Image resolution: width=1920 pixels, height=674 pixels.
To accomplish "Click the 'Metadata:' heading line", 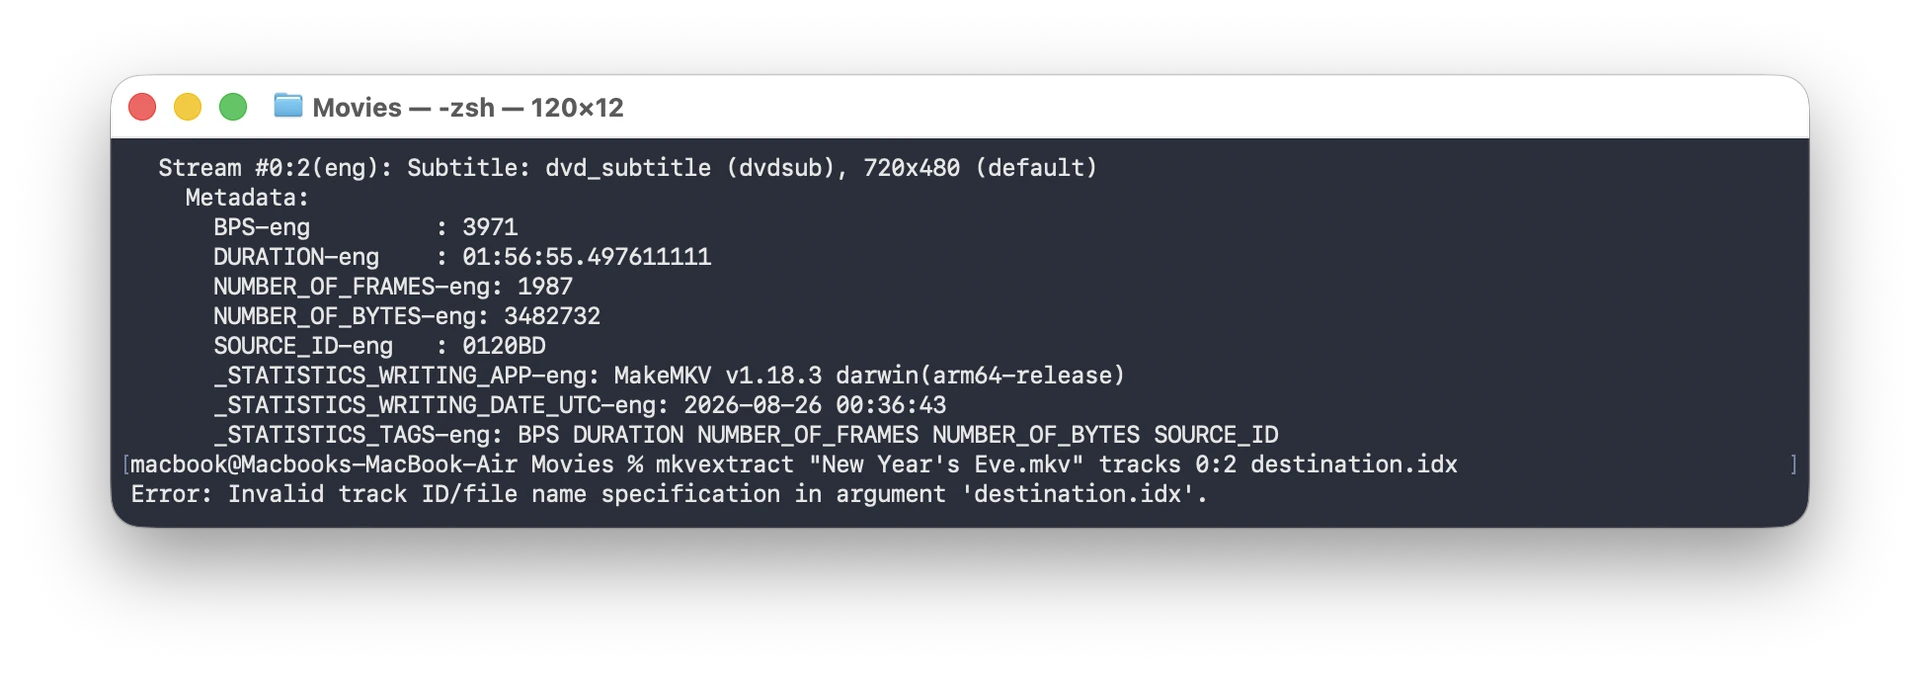I will (x=247, y=197).
